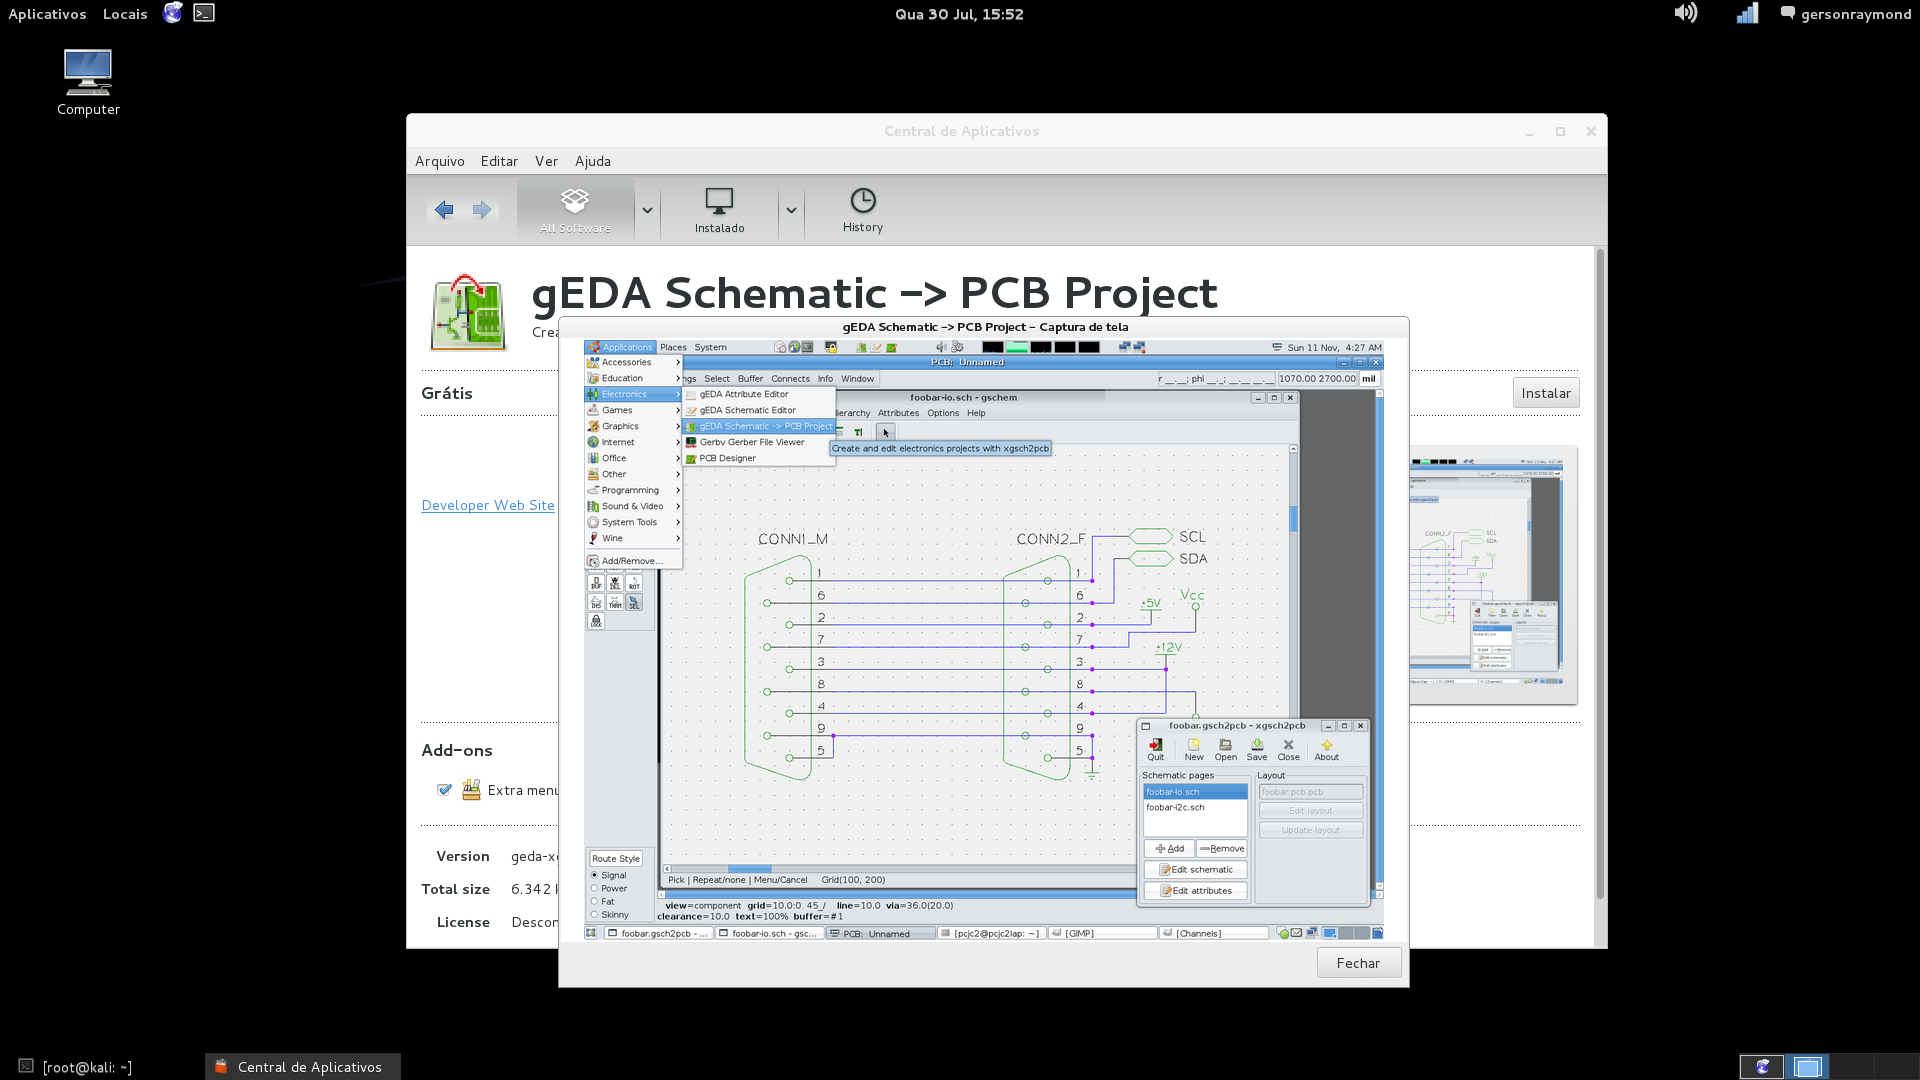Follow the Developer Web Site link
This screenshot has height=1080, width=1920.
tap(488, 505)
